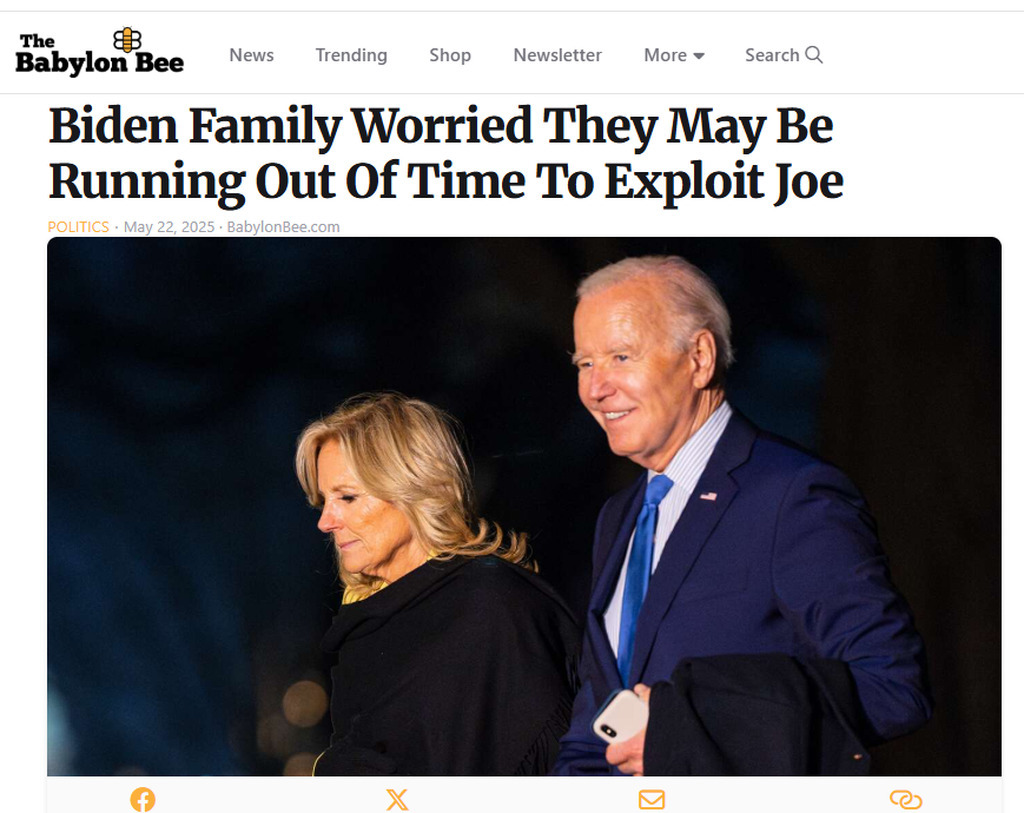1024x813 pixels.
Task: Click the article's main photo
Action: coord(524,506)
